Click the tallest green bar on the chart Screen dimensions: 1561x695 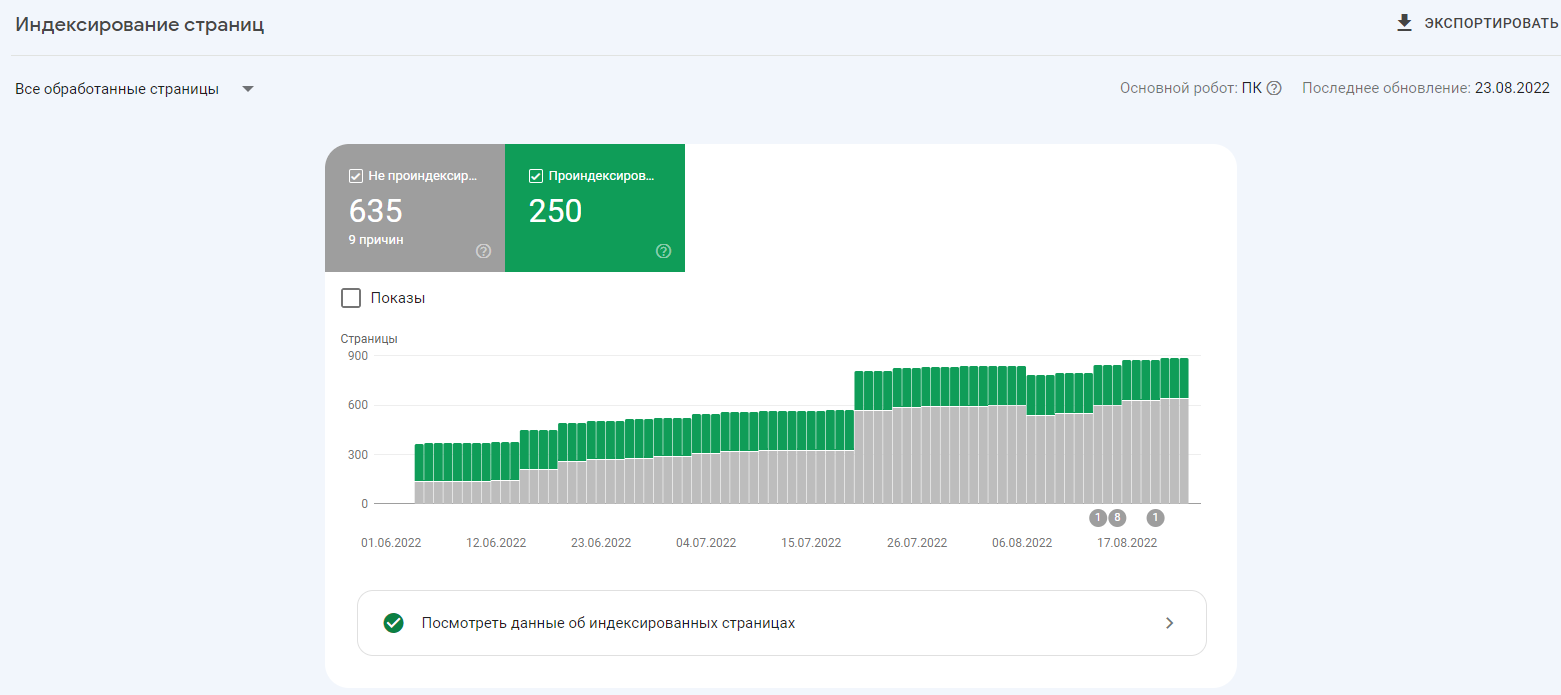click(1183, 380)
